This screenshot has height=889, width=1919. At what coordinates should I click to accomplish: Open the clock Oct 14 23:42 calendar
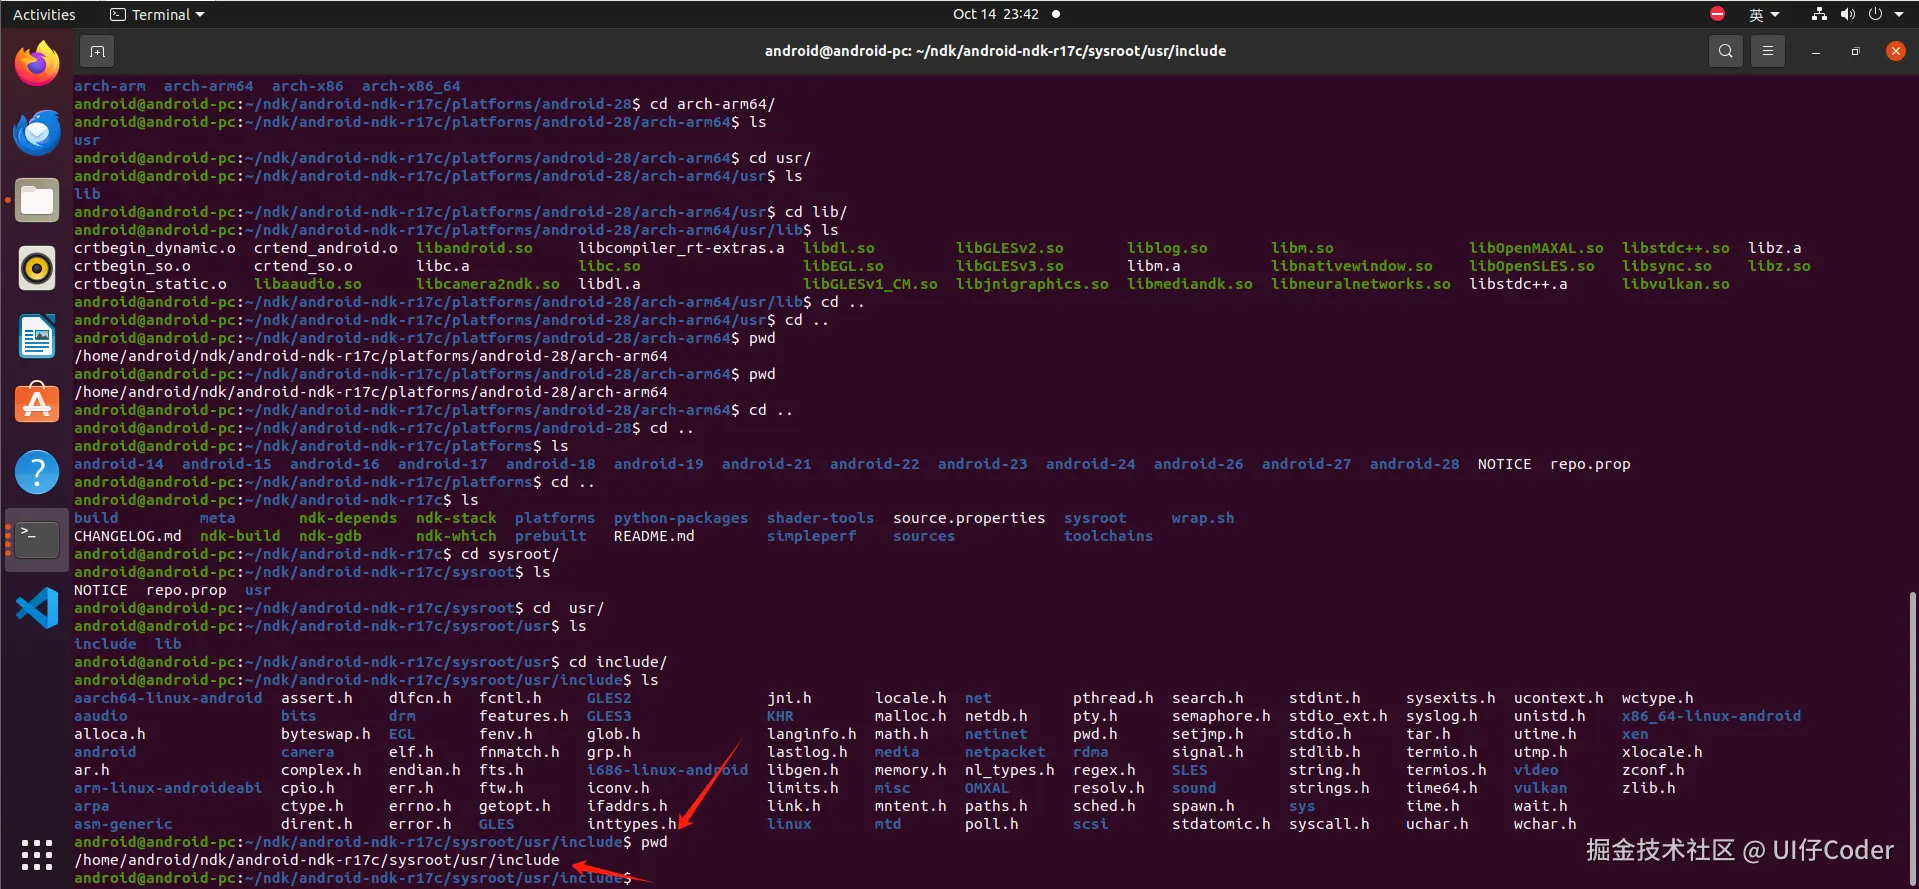click(996, 14)
